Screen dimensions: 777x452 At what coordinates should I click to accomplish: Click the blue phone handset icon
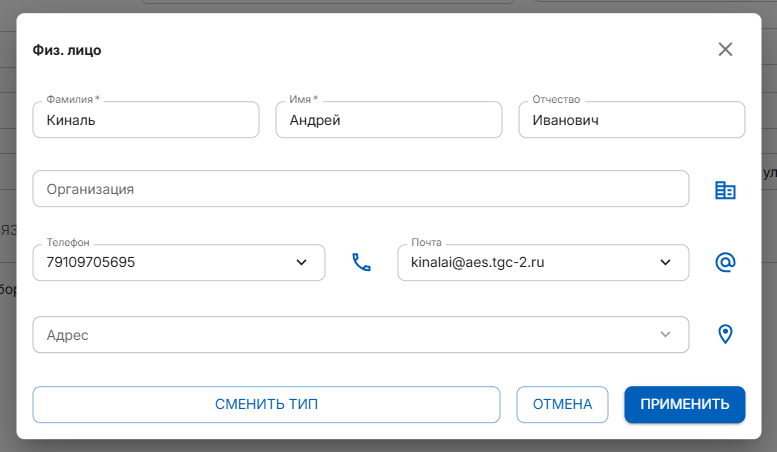tap(361, 263)
